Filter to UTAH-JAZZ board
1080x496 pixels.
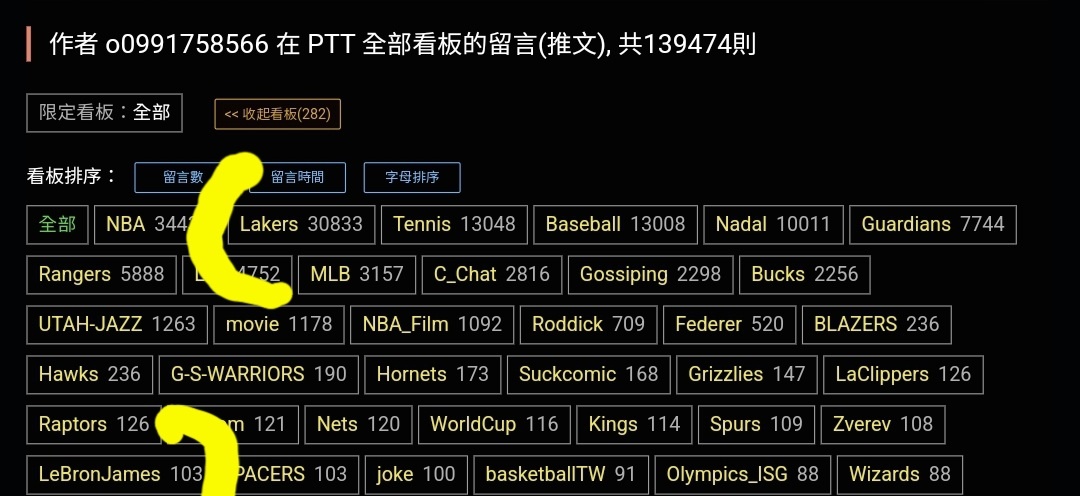tap(117, 325)
